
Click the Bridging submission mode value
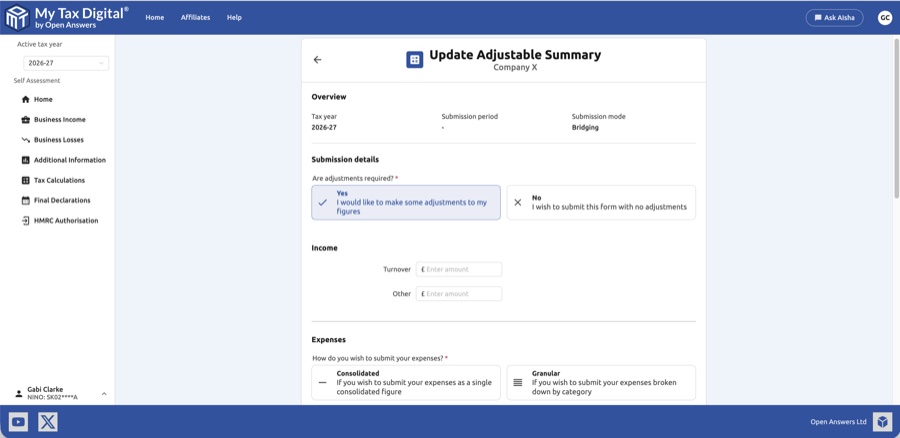point(585,127)
